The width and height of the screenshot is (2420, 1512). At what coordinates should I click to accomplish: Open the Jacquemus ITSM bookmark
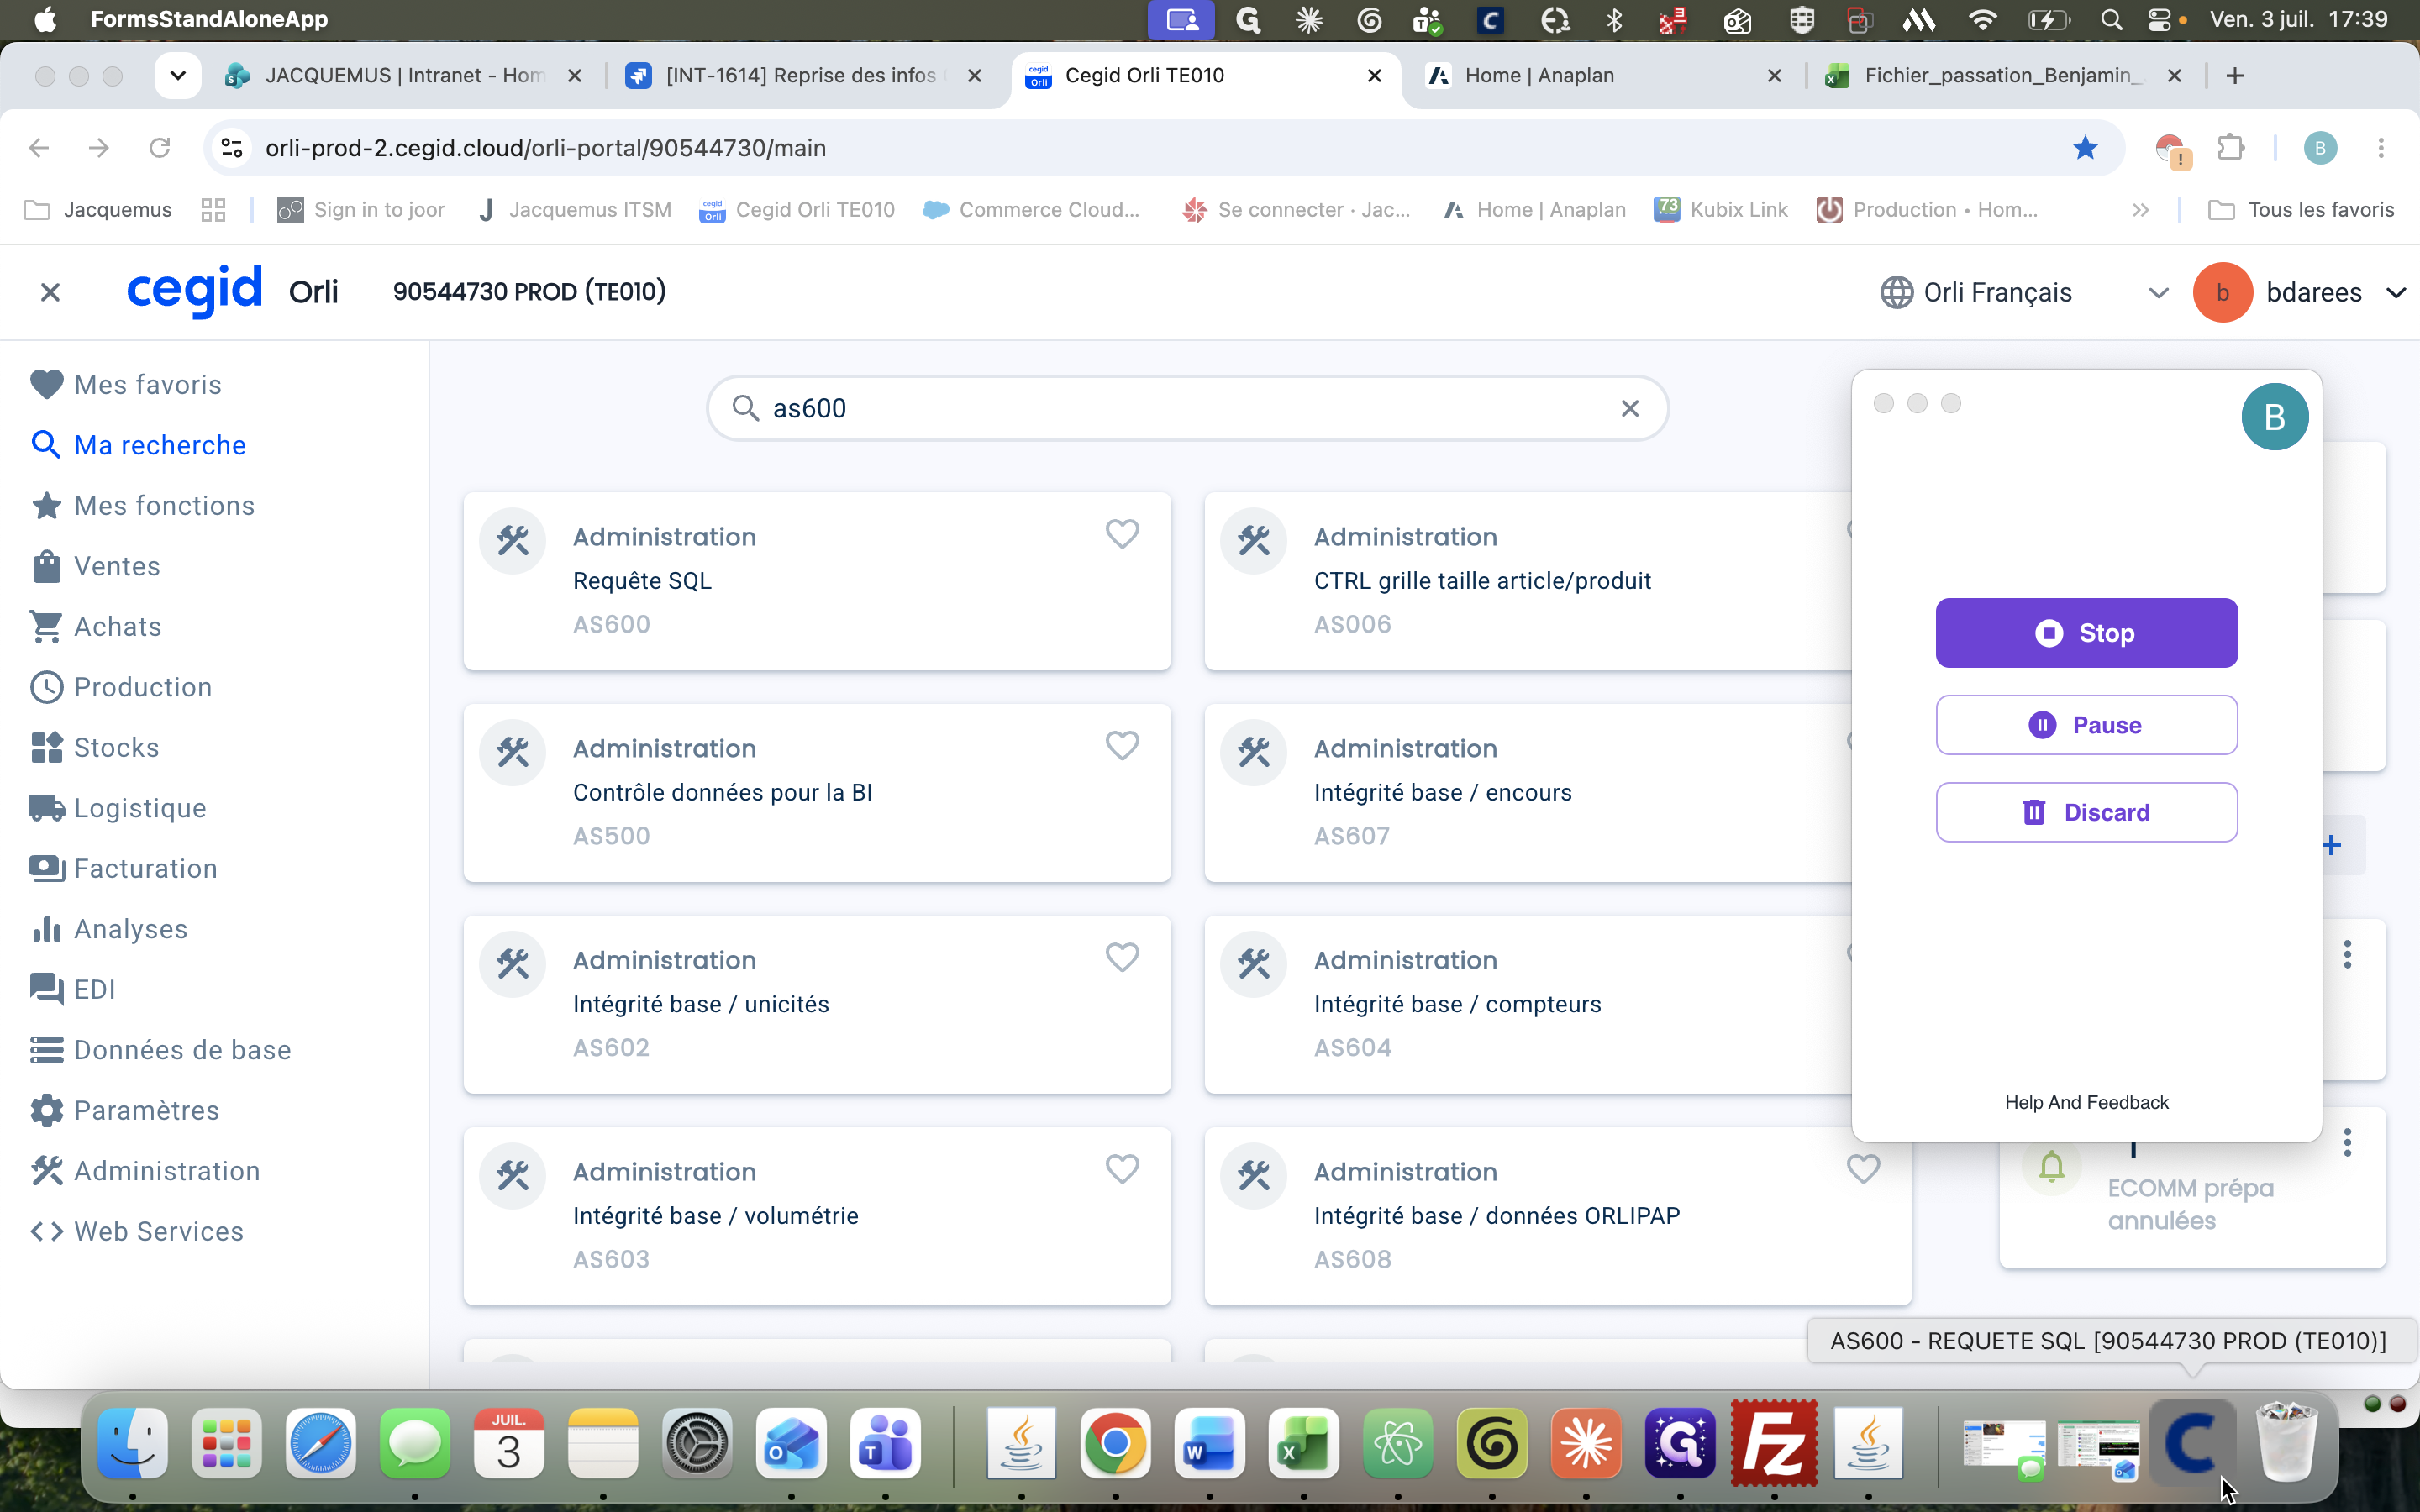[574, 210]
